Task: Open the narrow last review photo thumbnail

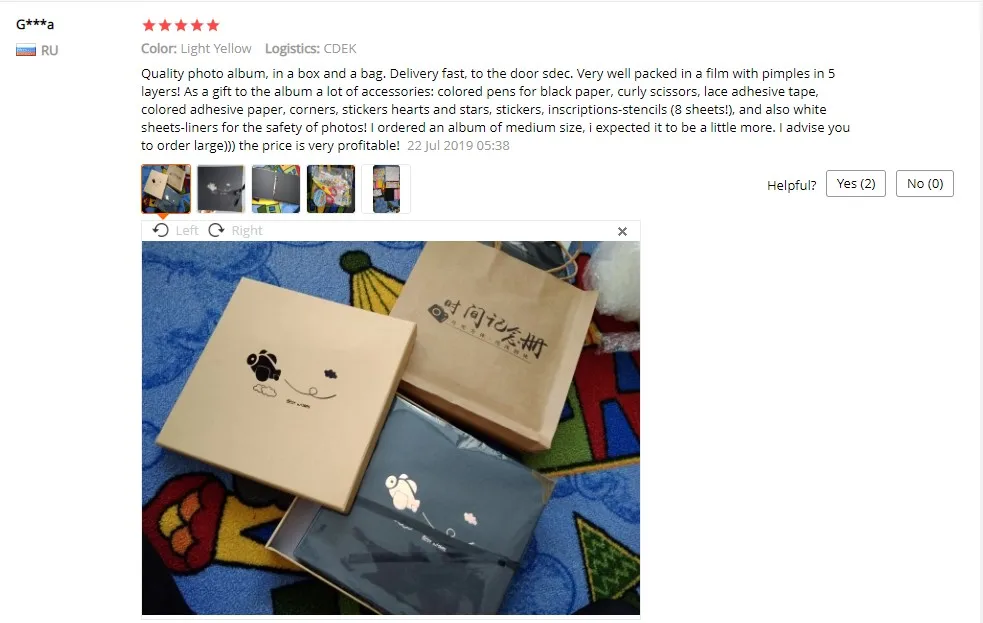Action: coord(386,189)
